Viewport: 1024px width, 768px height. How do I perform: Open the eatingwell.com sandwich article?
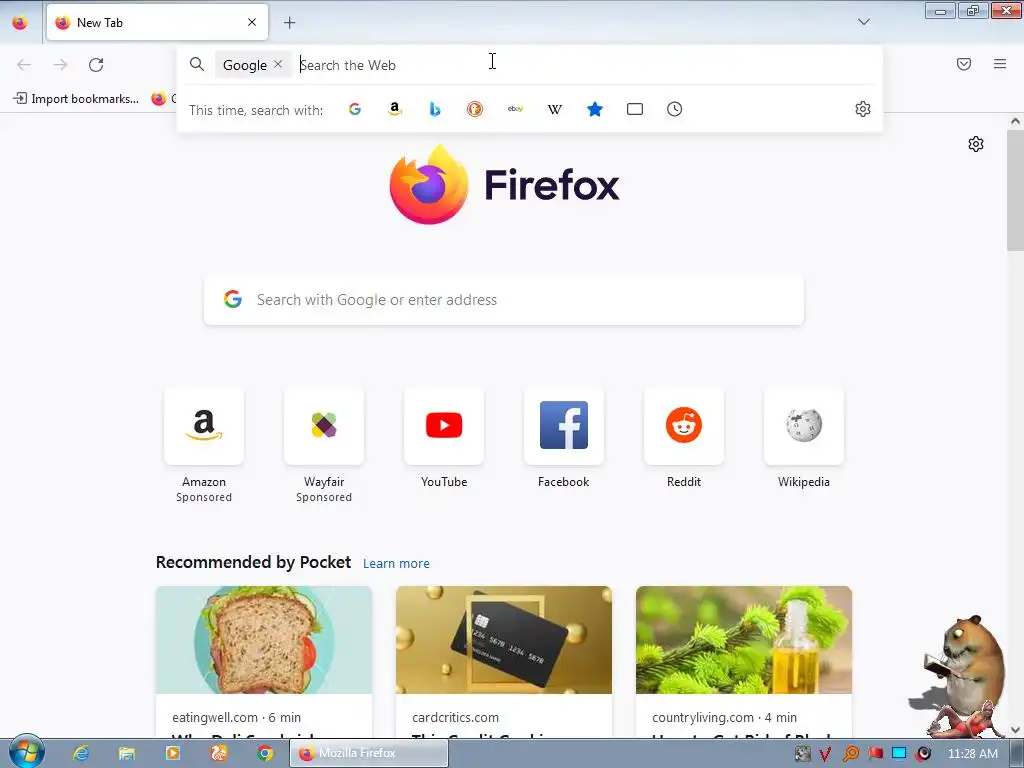[x=264, y=662]
